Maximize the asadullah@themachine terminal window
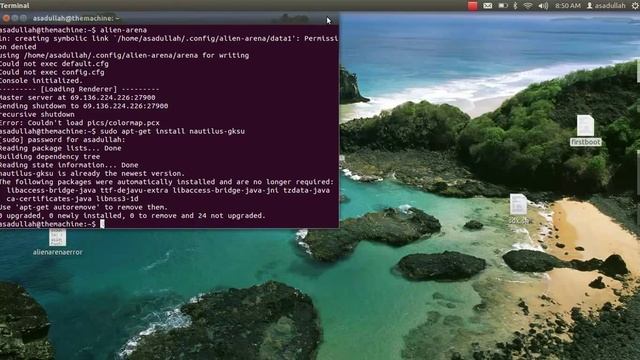The height and width of the screenshot is (360, 640). (23, 18)
